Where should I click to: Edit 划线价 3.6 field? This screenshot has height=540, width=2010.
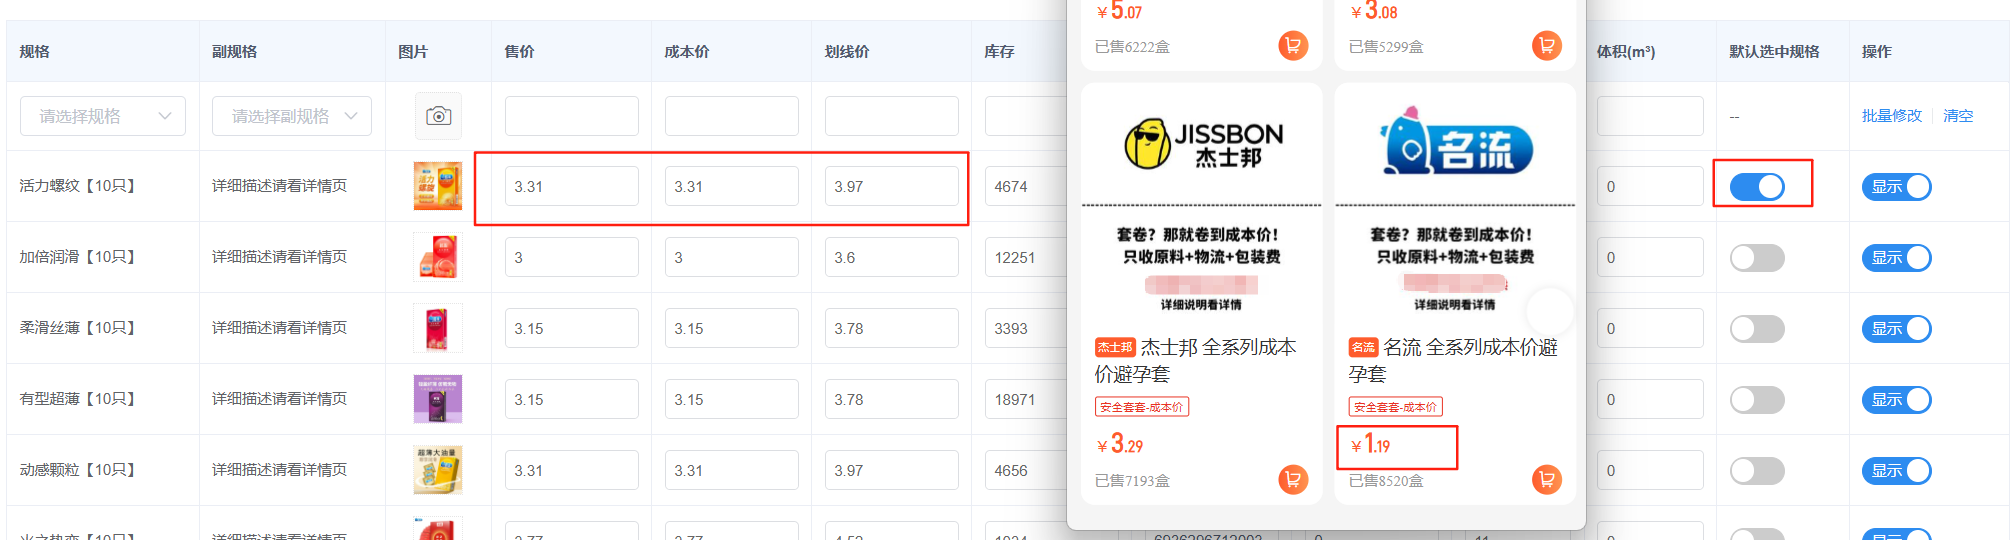coord(892,258)
